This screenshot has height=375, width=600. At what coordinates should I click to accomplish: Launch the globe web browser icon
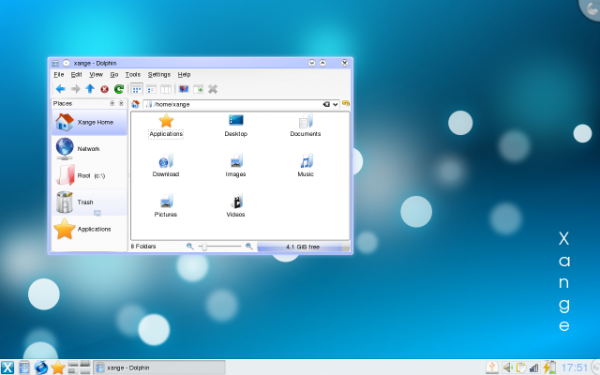click(x=41, y=368)
